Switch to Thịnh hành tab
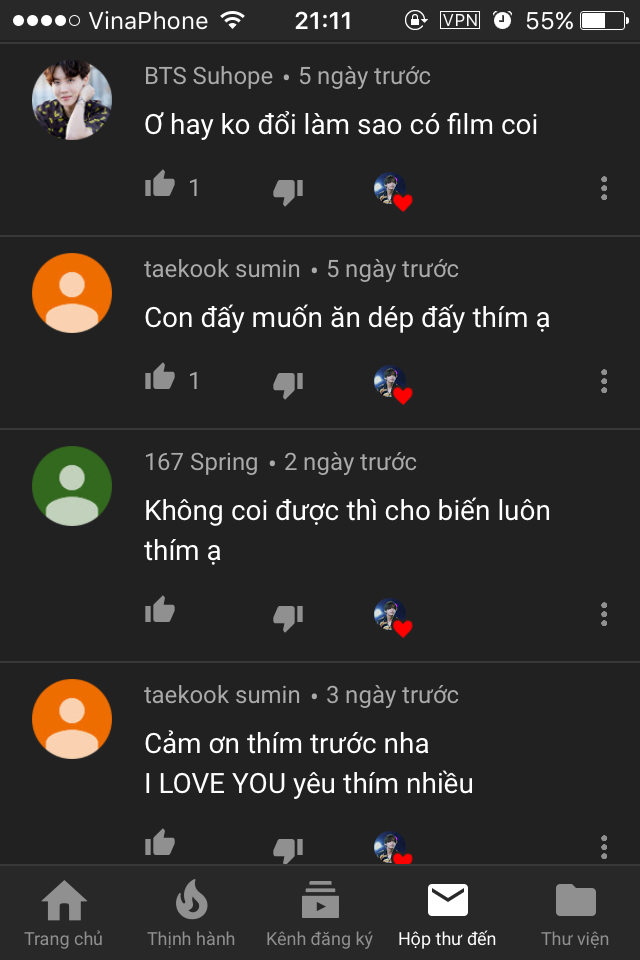The image size is (640, 960). 191,913
